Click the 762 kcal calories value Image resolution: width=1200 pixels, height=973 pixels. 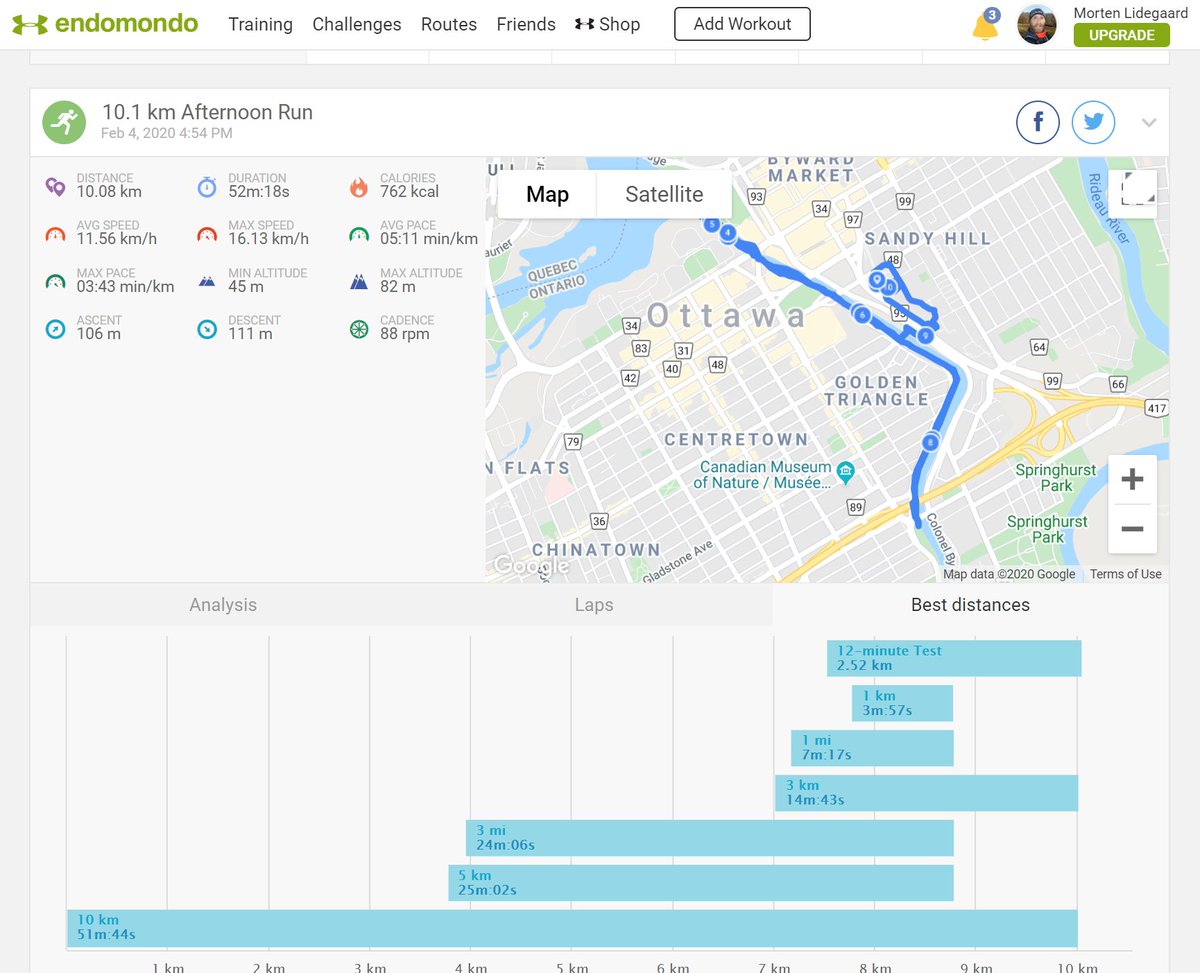pos(409,192)
